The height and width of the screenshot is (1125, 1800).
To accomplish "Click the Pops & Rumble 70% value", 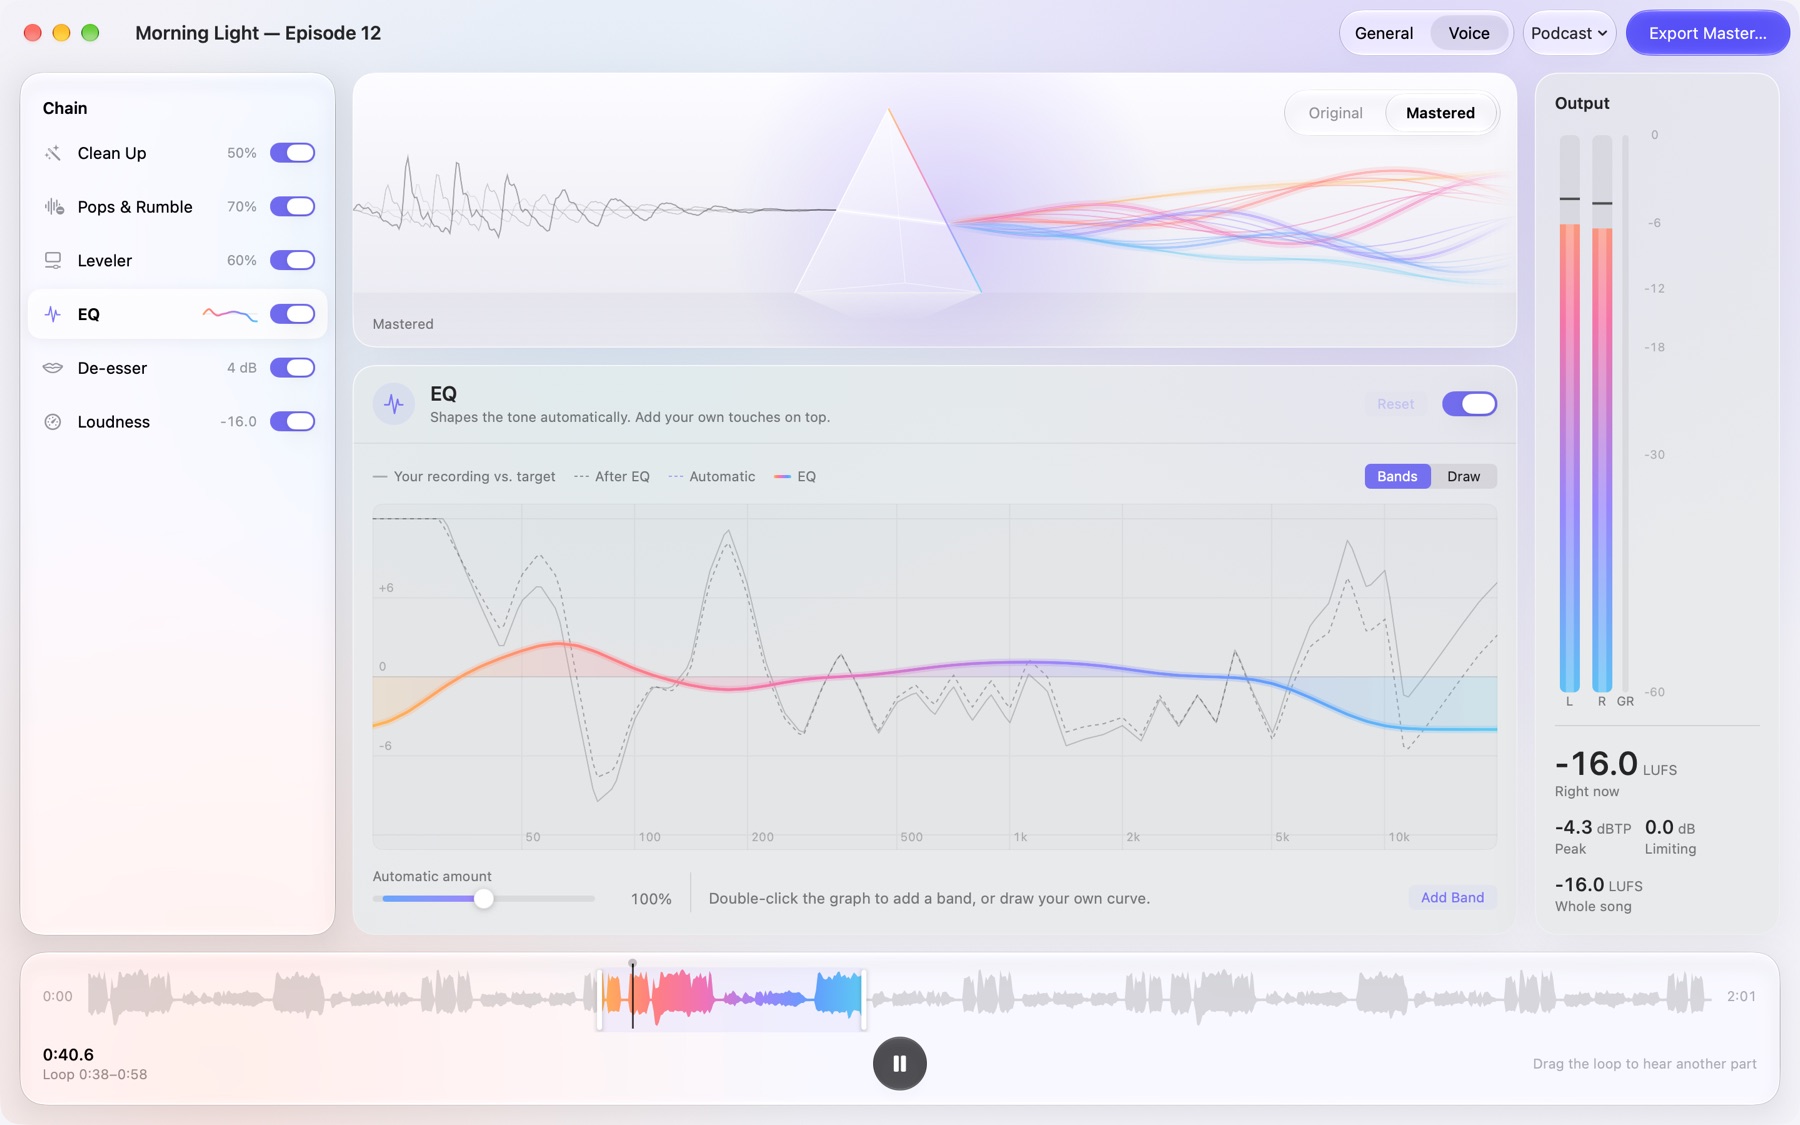I will (x=241, y=207).
